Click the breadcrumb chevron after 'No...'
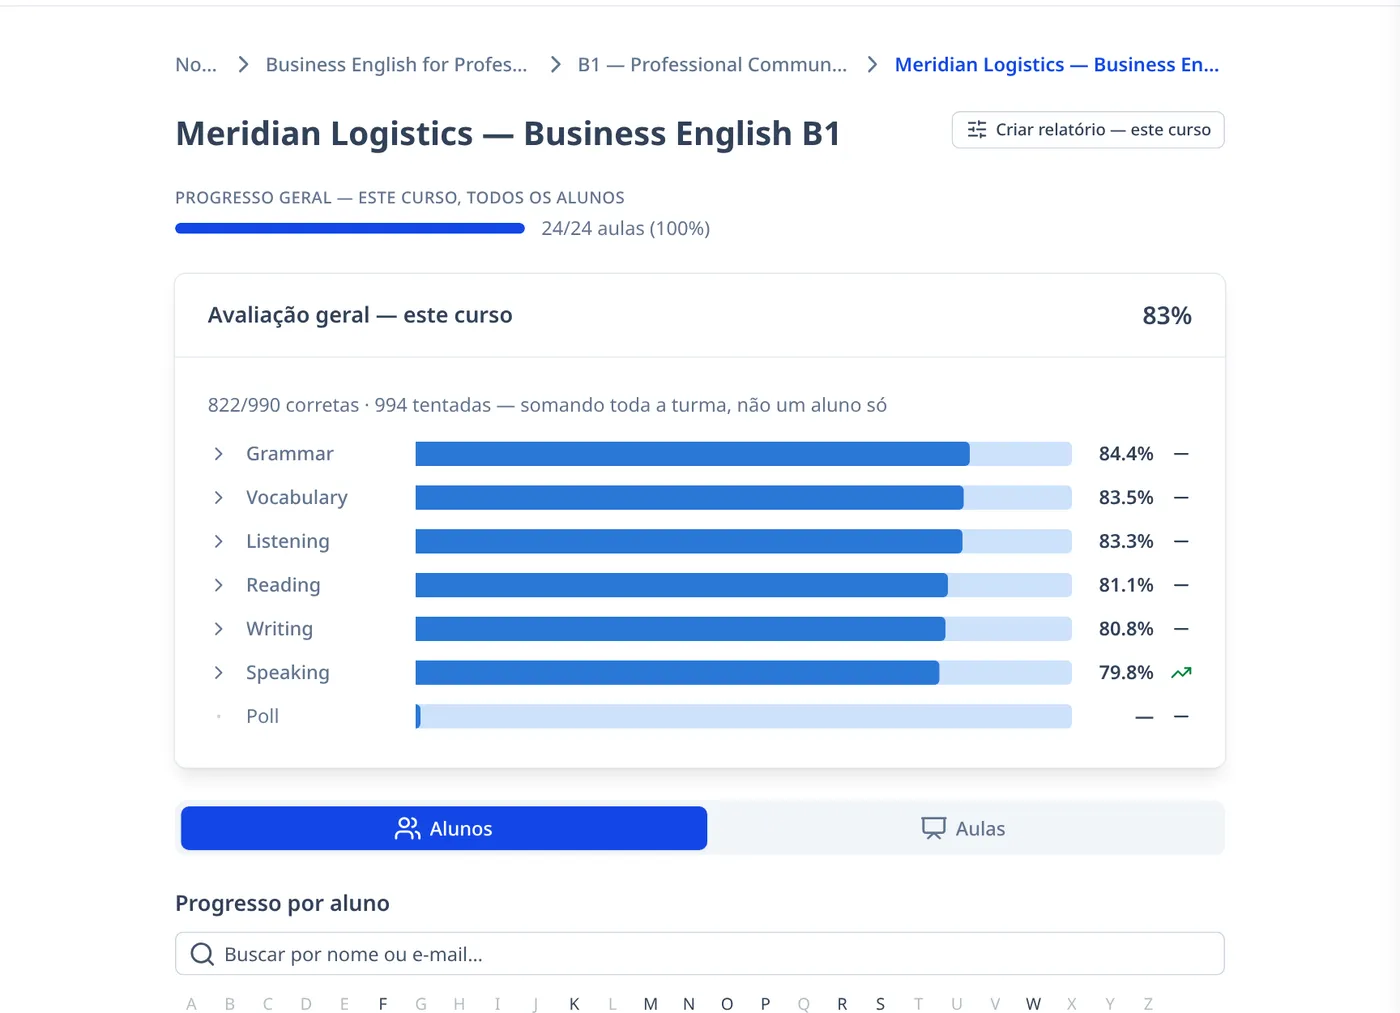 coord(242,65)
